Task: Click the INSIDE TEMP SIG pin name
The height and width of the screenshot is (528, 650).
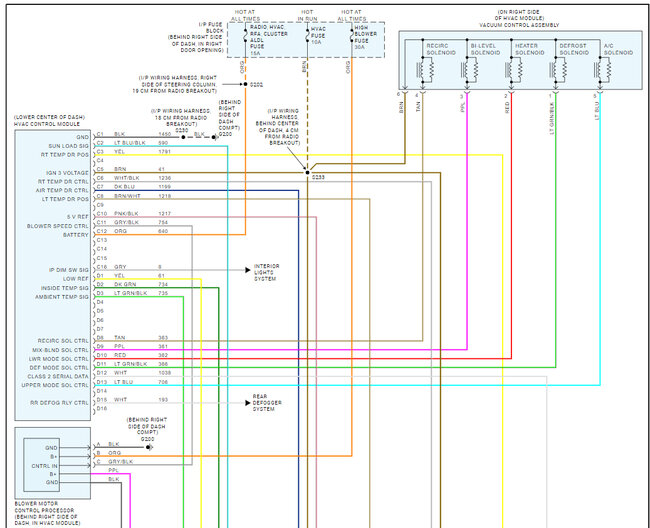Action: pyautogui.click(x=65, y=288)
